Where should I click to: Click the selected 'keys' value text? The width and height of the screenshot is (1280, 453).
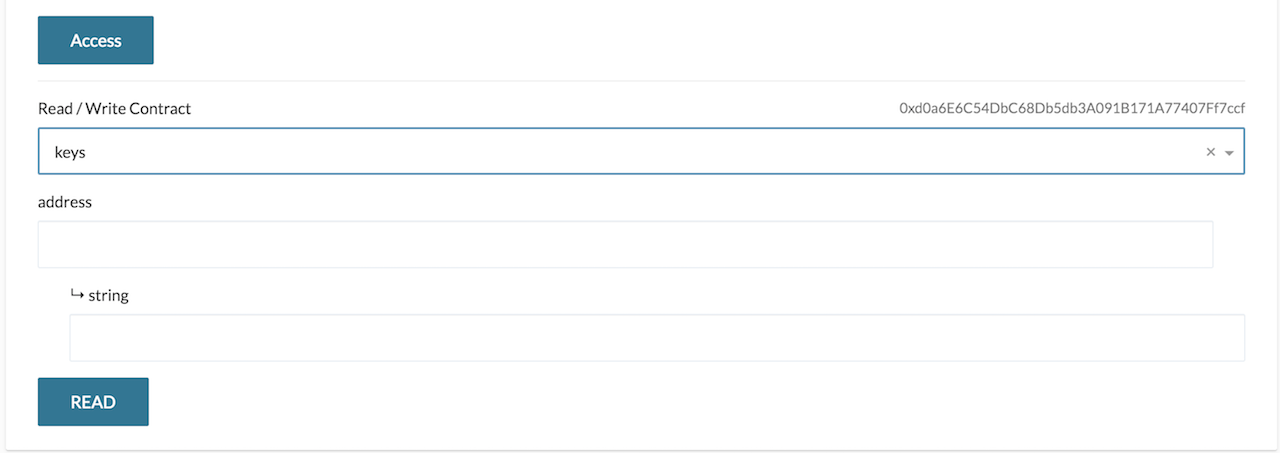[x=71, y=152]
